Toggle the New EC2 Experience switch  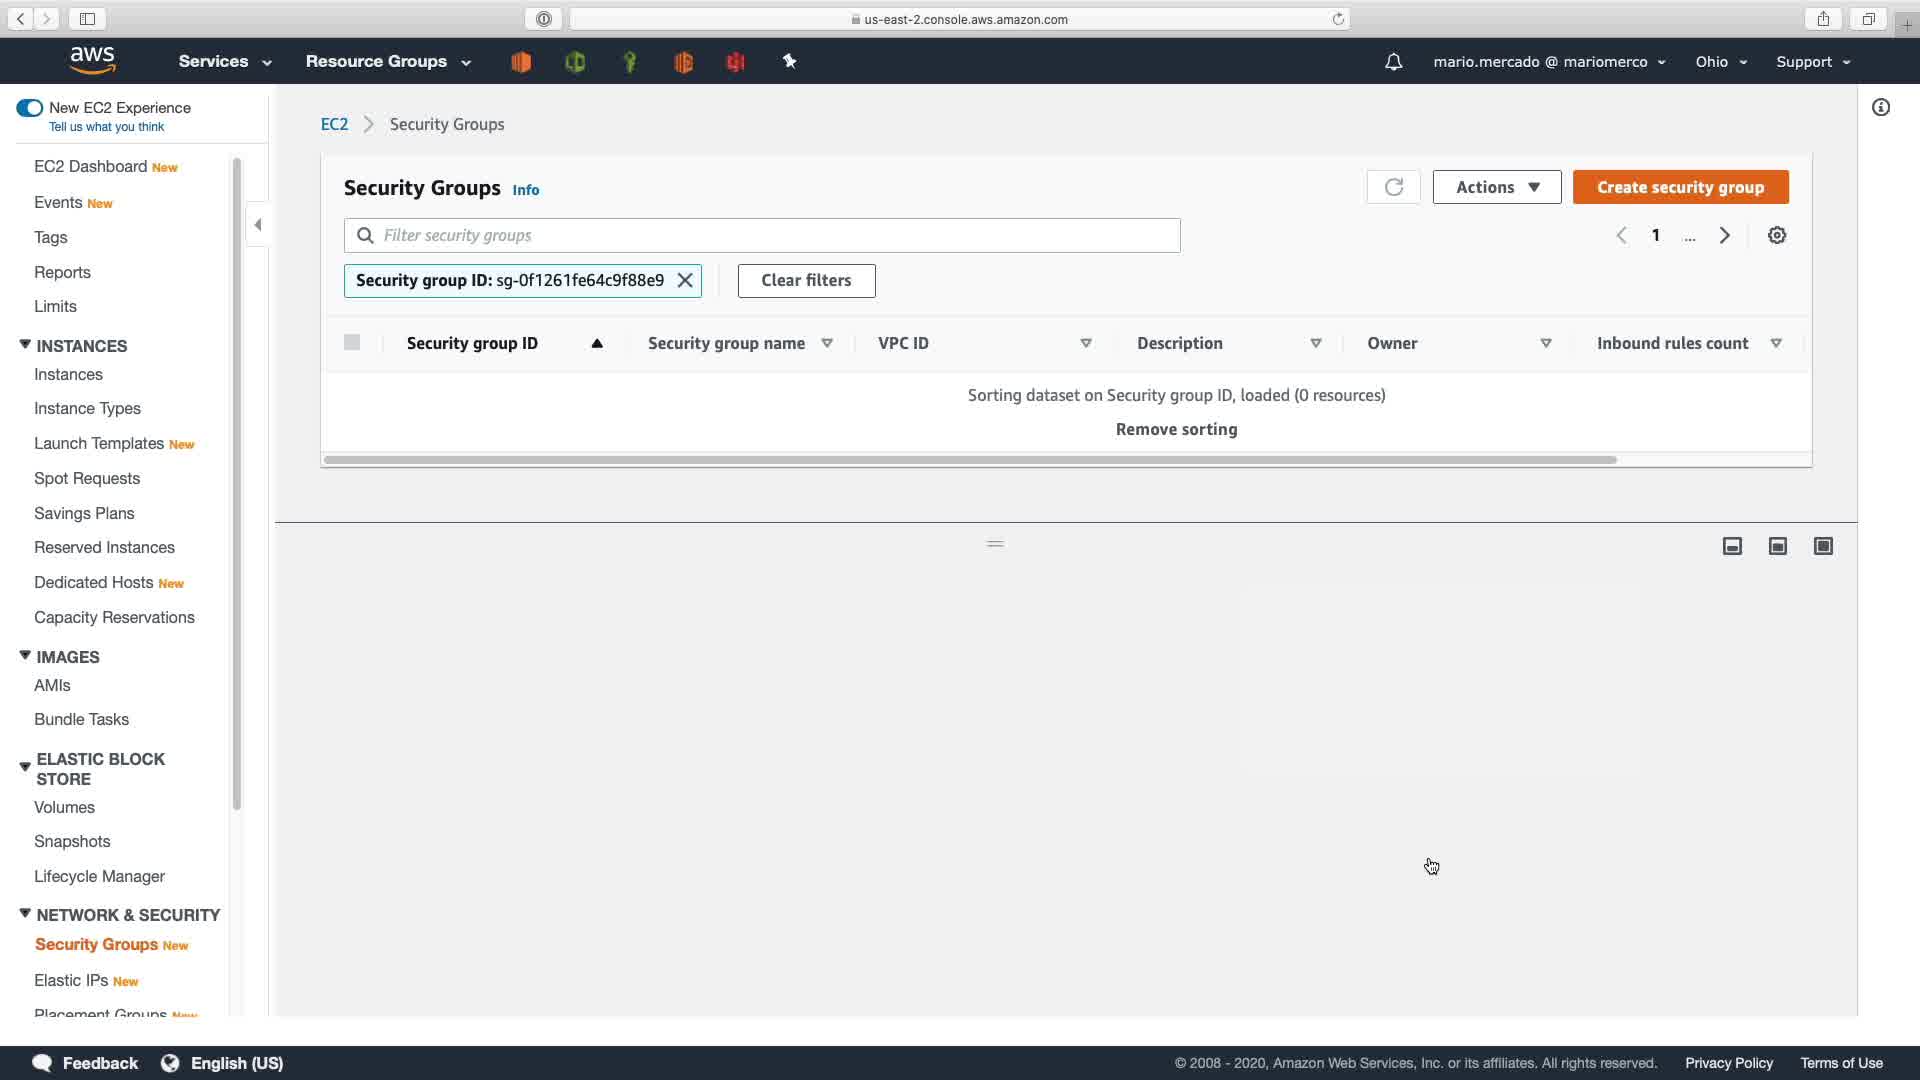29,108
